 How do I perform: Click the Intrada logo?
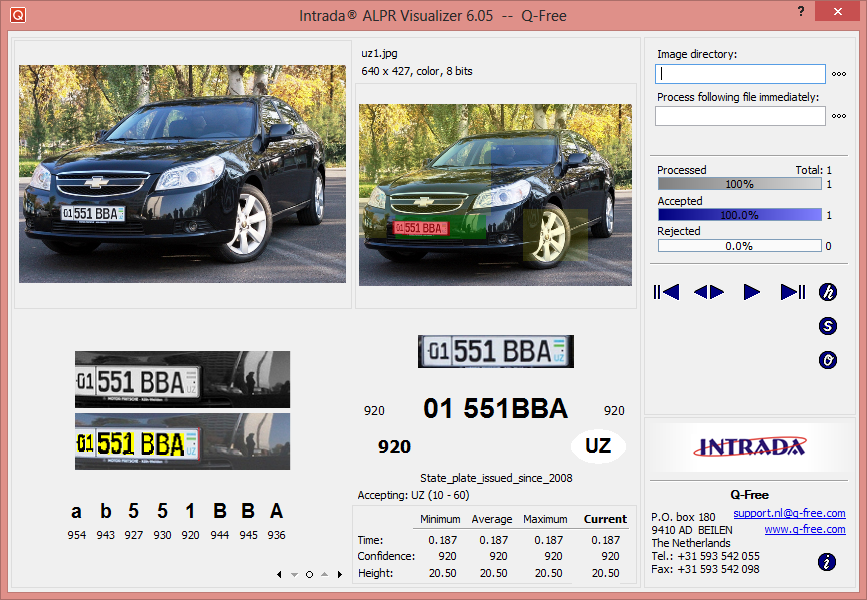pyautogui.click(x=750, y=447)
